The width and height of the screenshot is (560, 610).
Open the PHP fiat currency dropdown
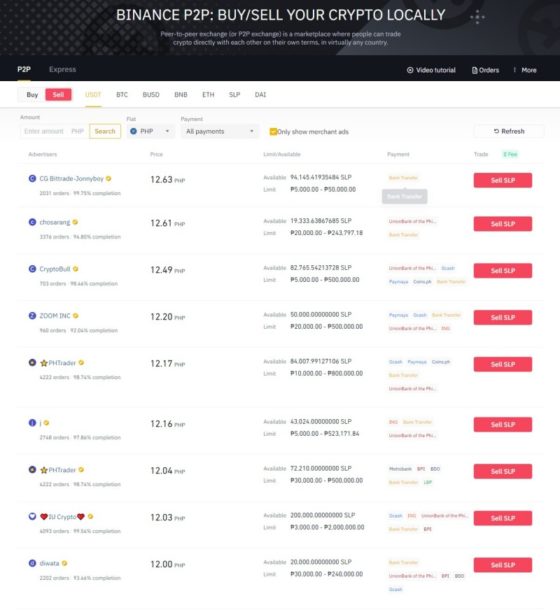click(151, 131)
